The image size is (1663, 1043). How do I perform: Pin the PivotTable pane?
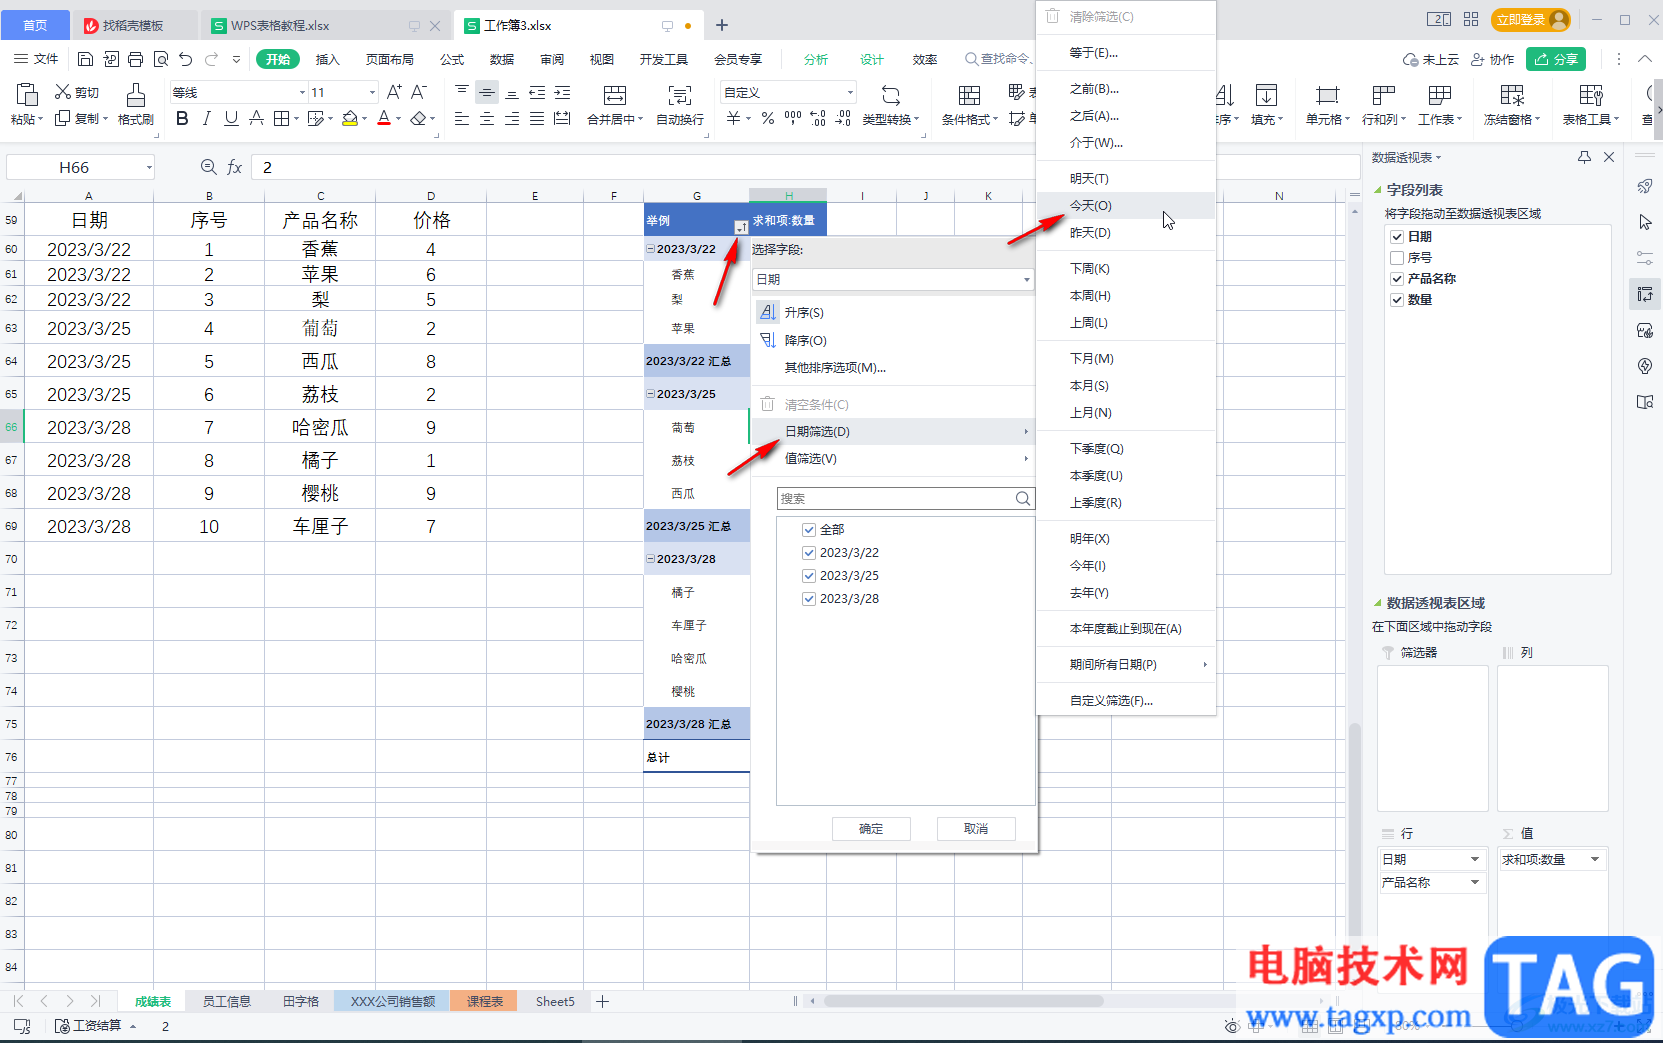1584,157
